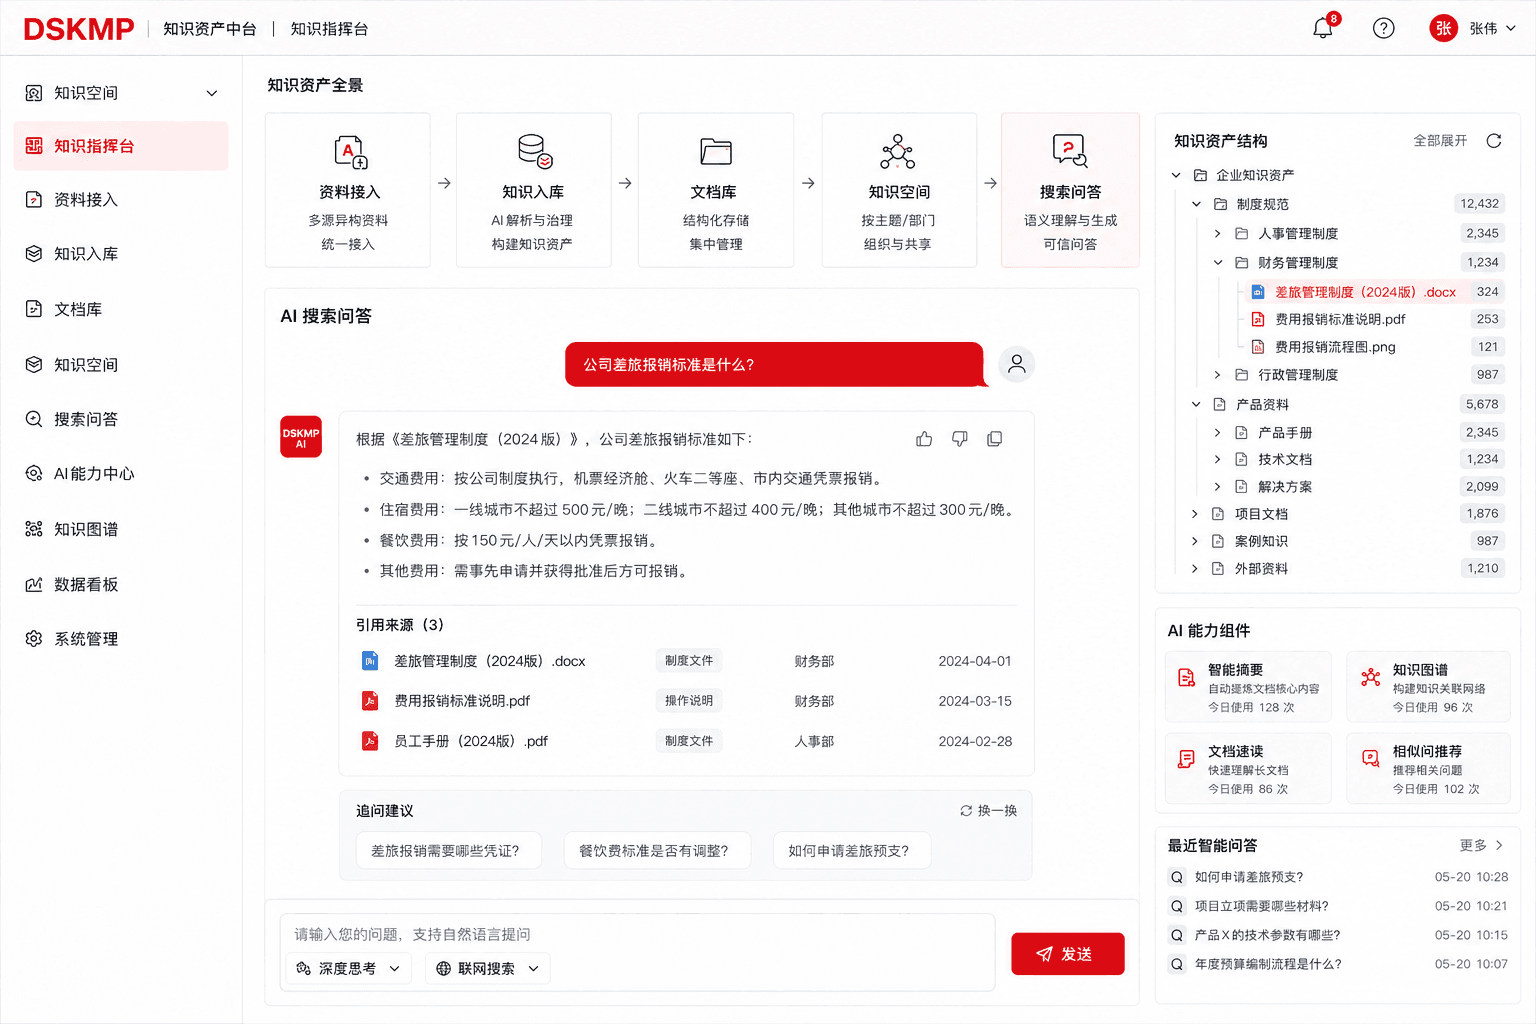This screenshot has height=1024, width=1536.
Task: Collapse the 产品资料 tree node
Action: pos(1196,404)
